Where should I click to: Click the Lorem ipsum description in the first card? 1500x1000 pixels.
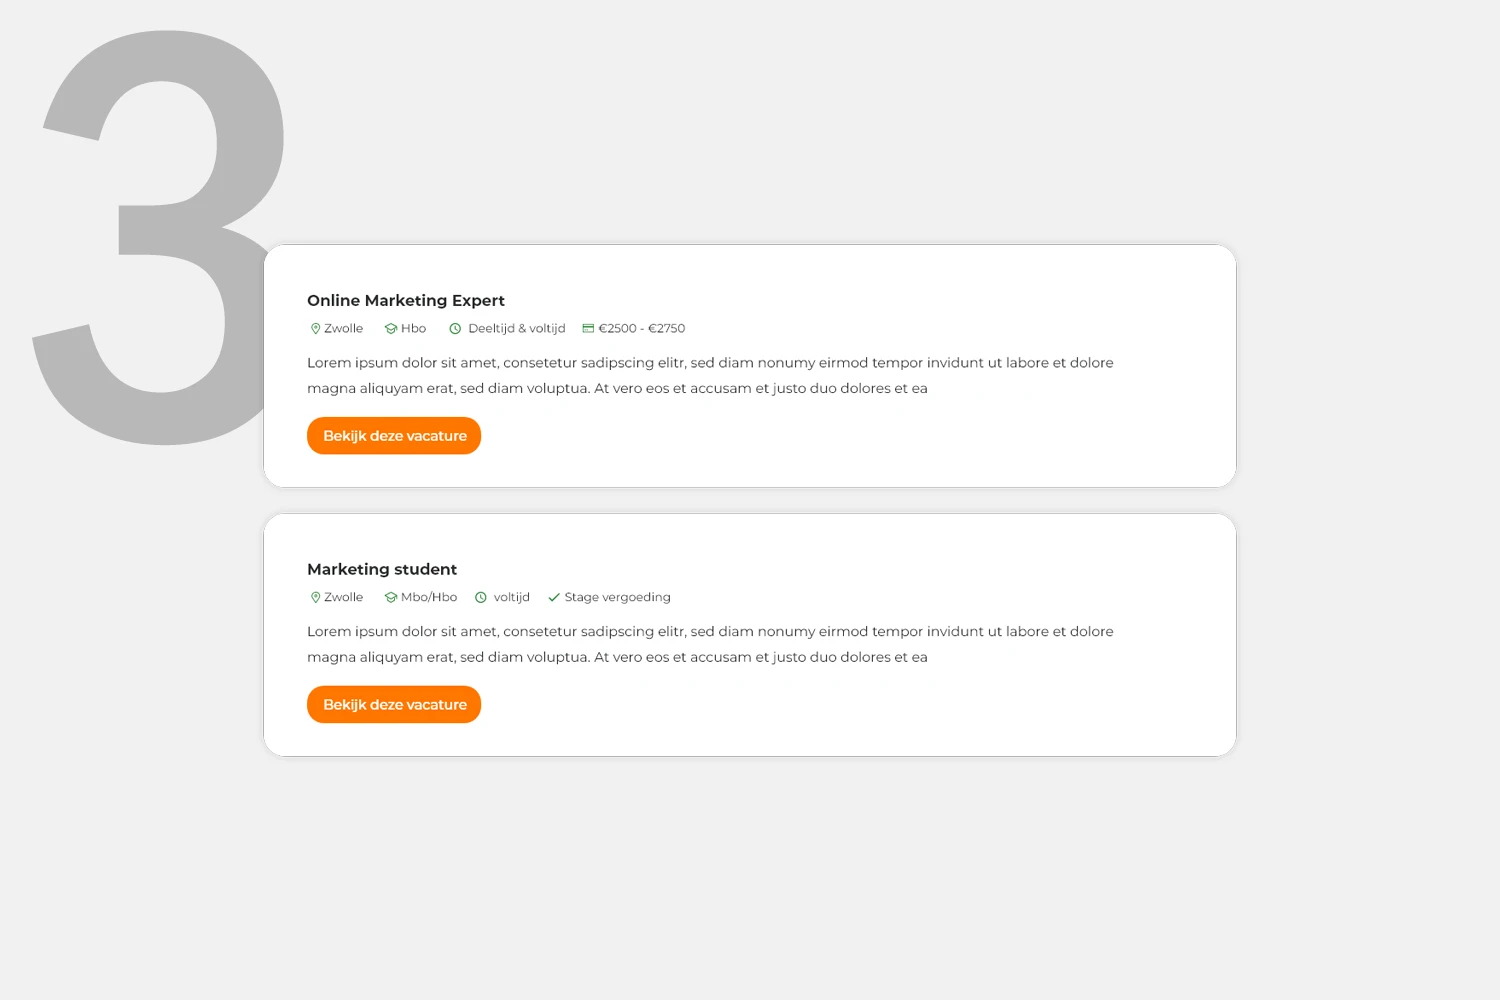point(710,375)
